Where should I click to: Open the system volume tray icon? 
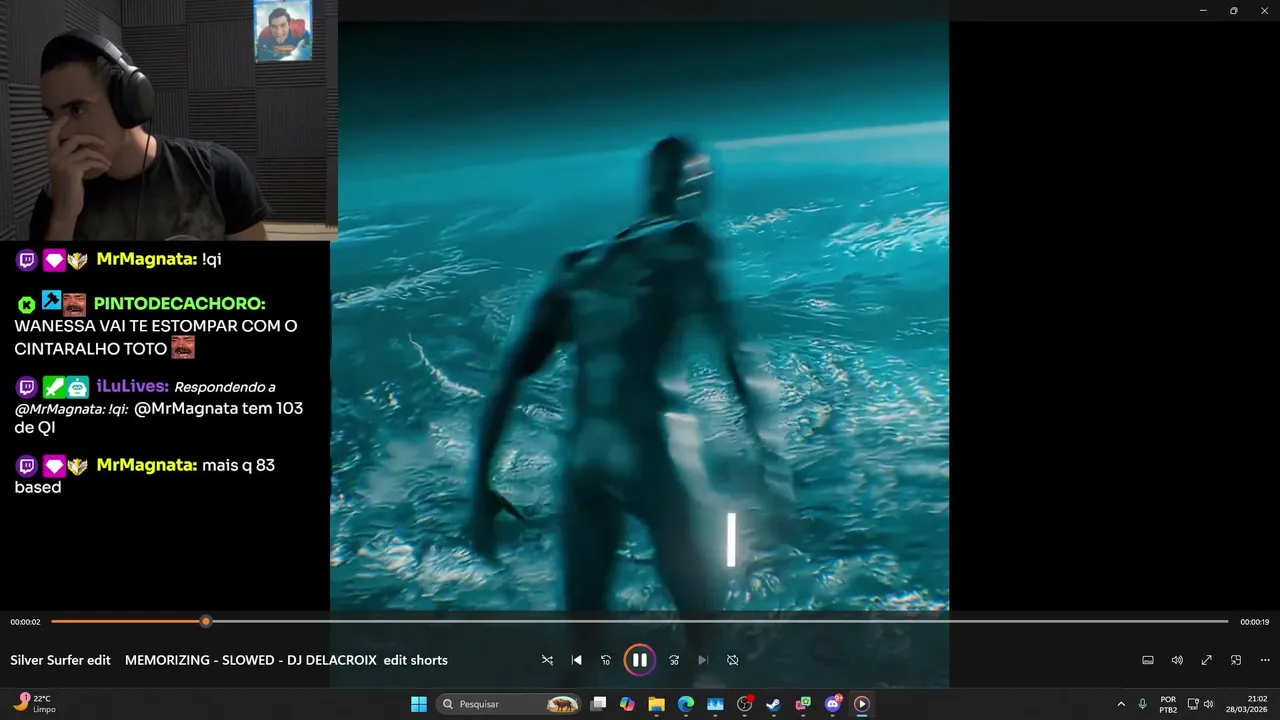point(1209,704)
